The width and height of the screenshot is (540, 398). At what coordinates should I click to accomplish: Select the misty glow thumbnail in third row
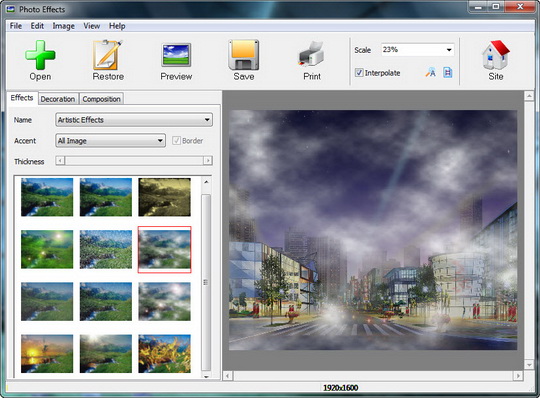164,302
